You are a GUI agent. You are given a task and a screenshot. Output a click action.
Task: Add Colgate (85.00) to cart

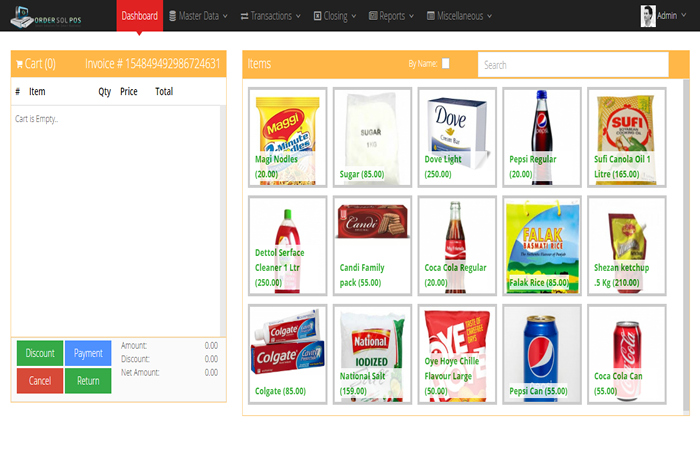288,354
